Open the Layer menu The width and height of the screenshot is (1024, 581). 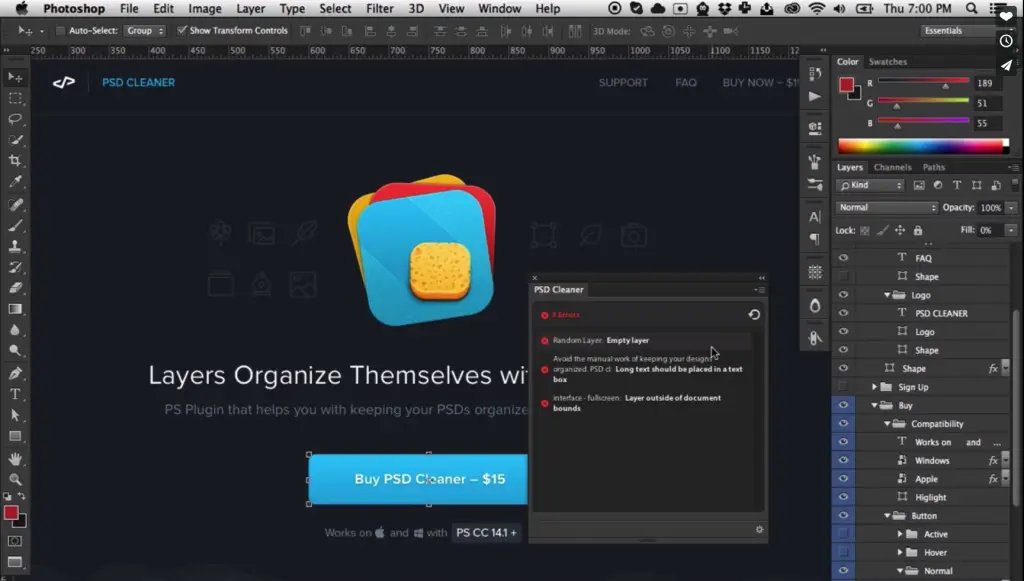click(x=250, y=8)
